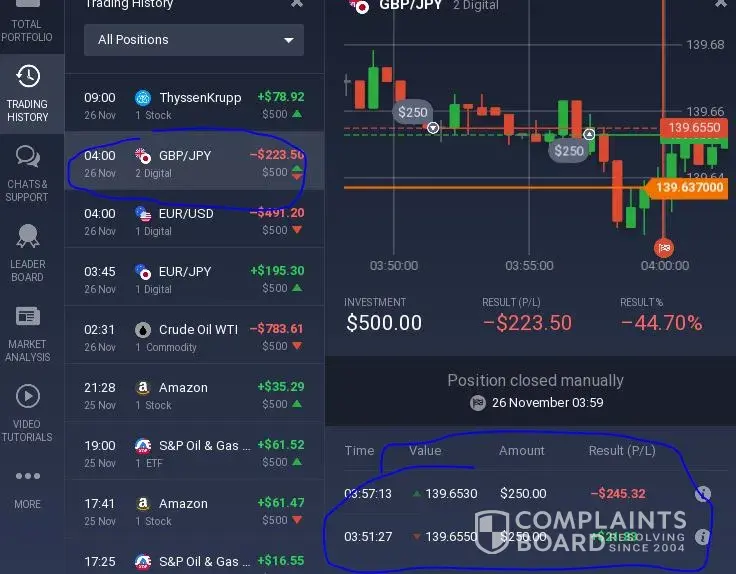Click the 139.6550 red price tag
This screenshot has height=574, width=736.
694,128
